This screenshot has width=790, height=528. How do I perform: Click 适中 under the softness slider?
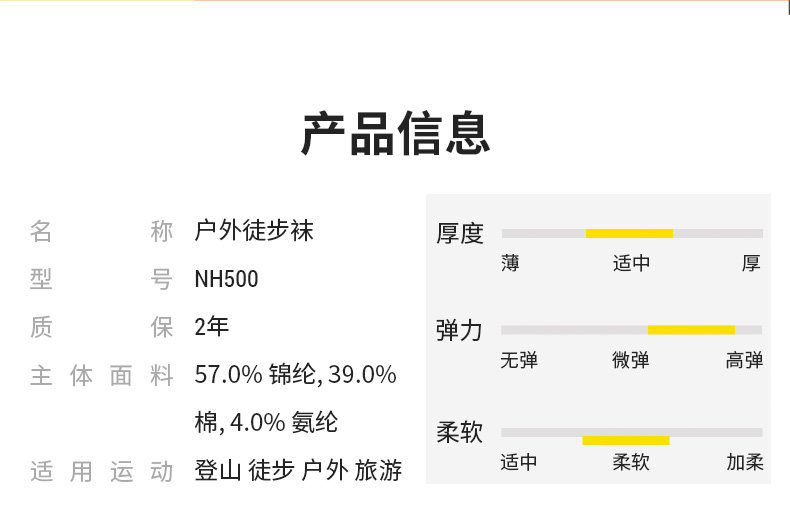coord(519,462)
